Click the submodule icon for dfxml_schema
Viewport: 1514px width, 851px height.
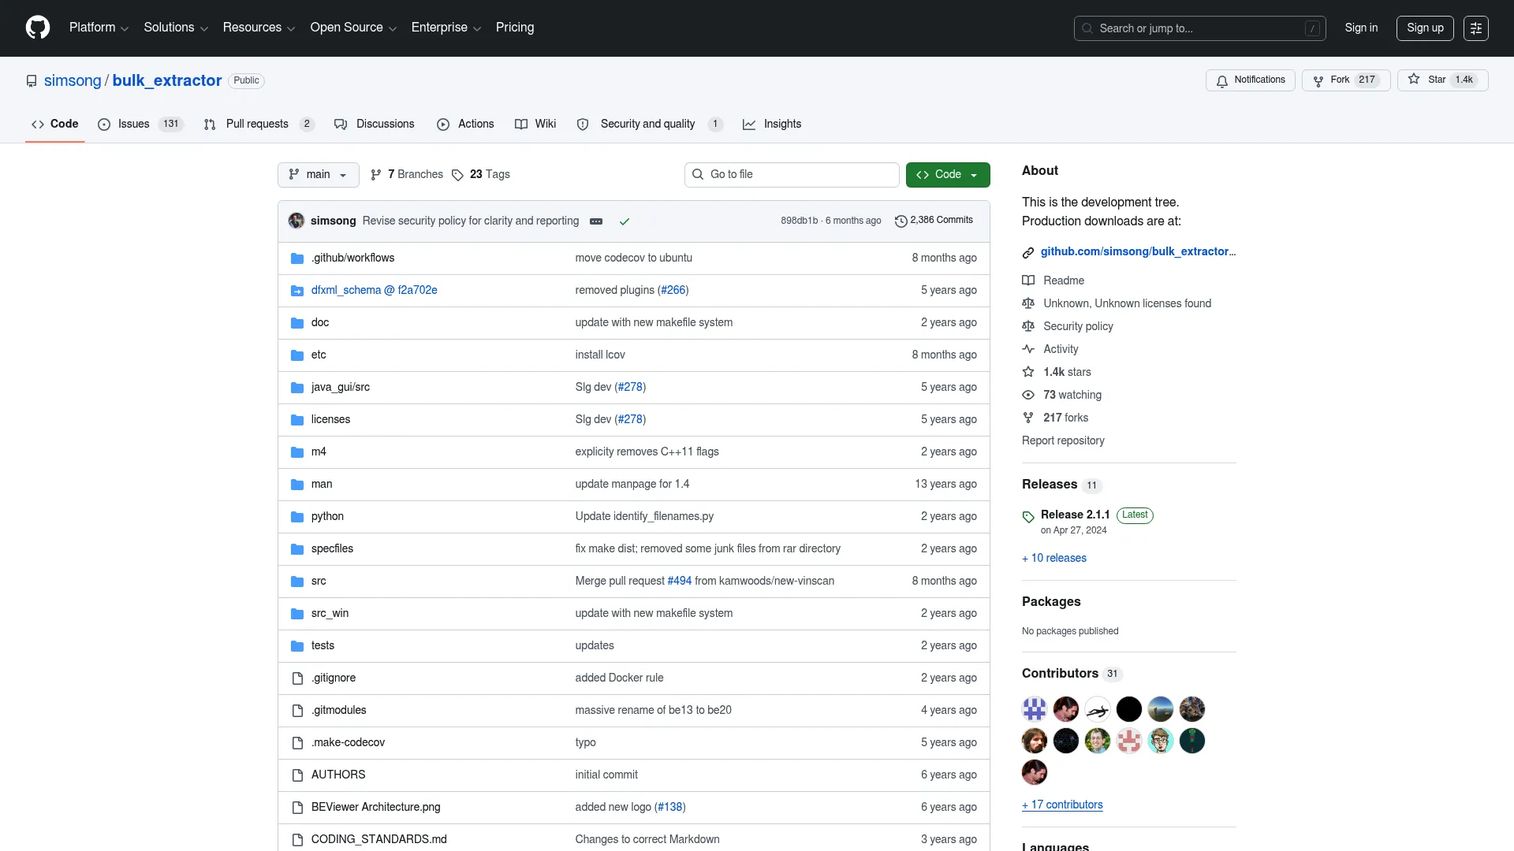click(x=297, y=291)
